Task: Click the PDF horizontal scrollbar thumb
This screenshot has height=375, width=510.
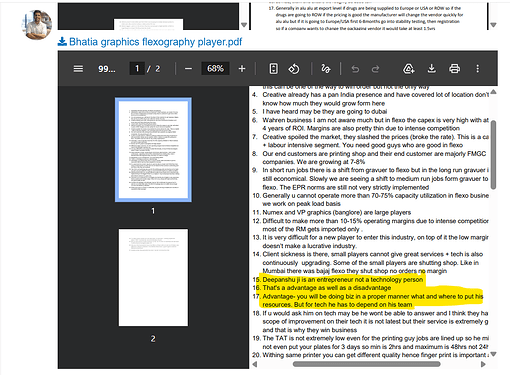Action: 367,364
